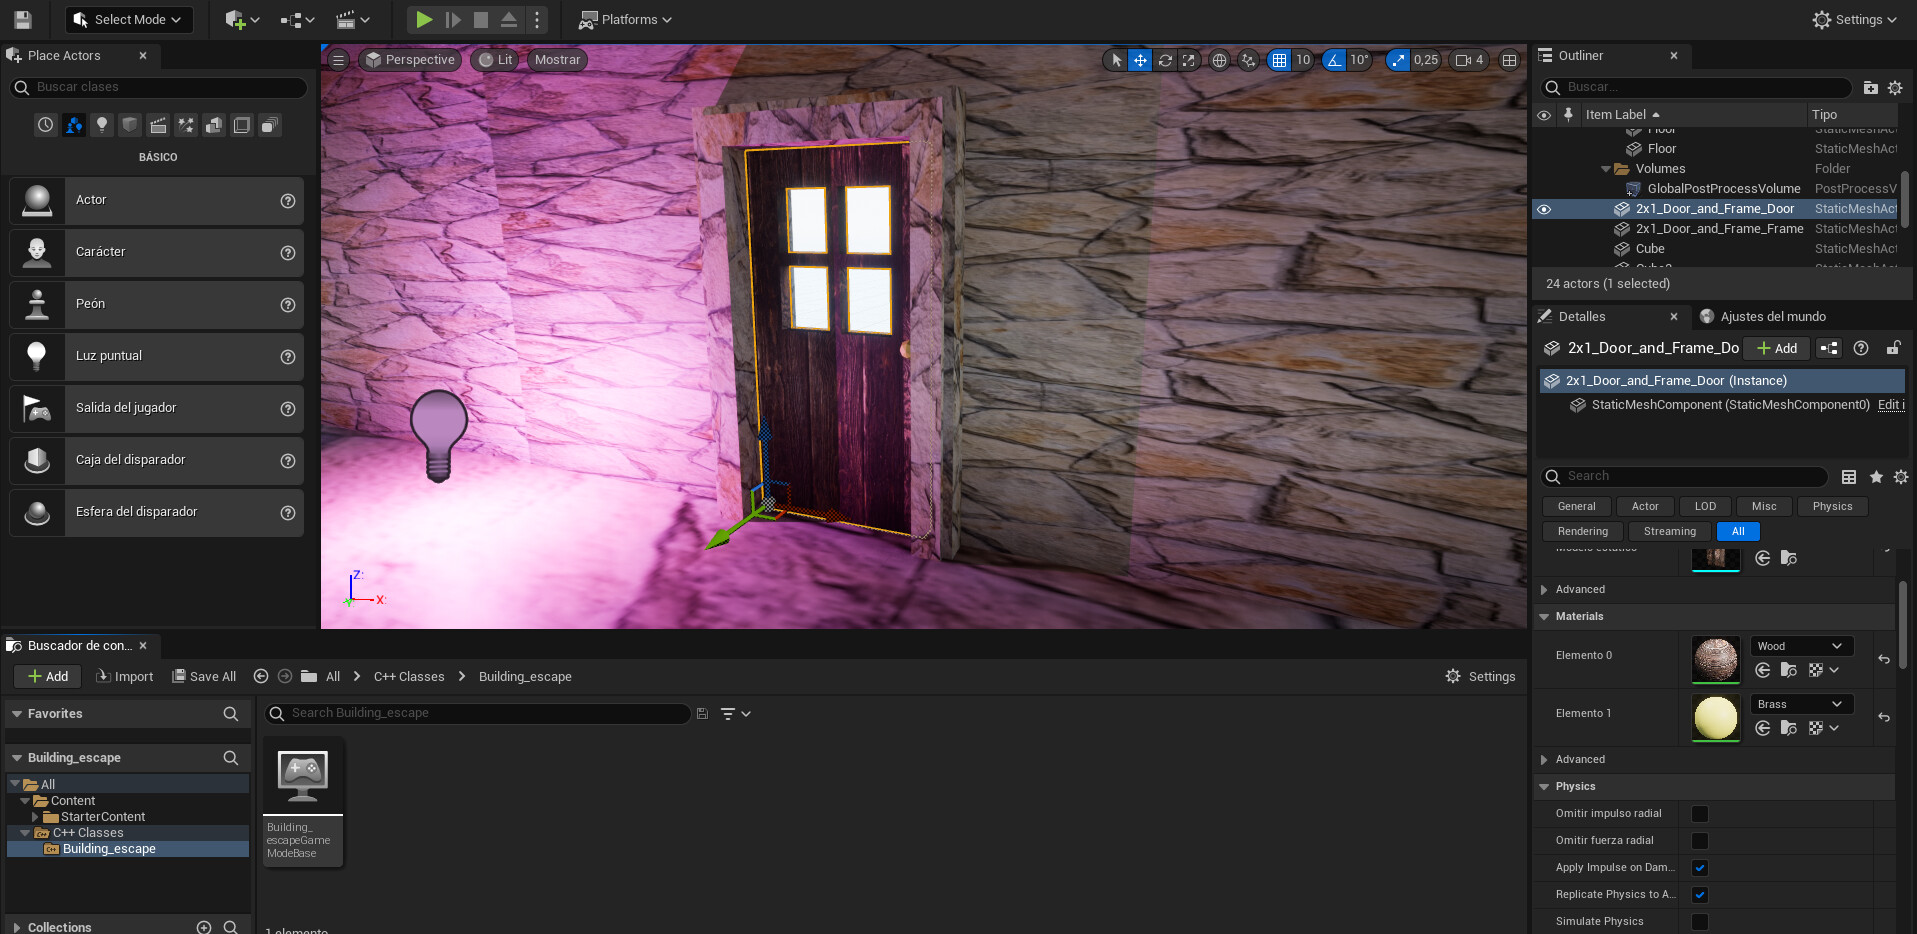The height and width of the screenshot is (934, 1917).
Task: Enable the Simulate Physics checkbox
Action: click(x=1698, y=921)
